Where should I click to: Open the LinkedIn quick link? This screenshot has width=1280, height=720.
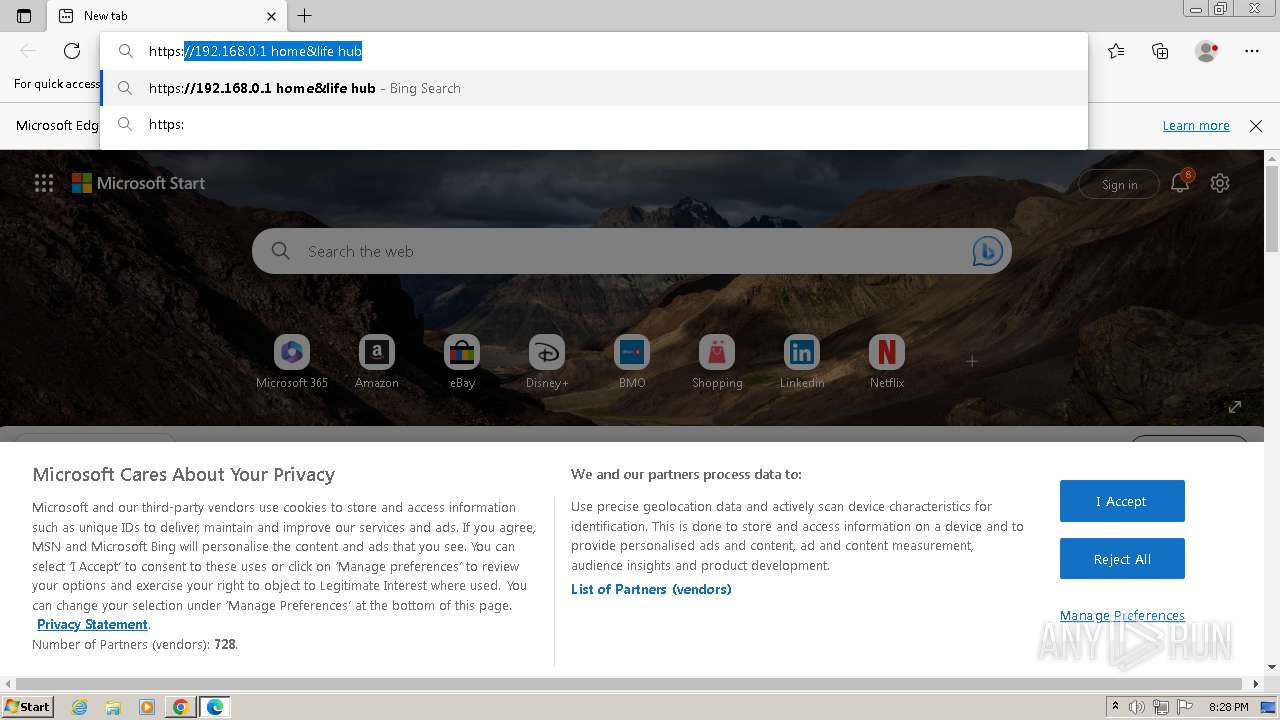[802, 362]
